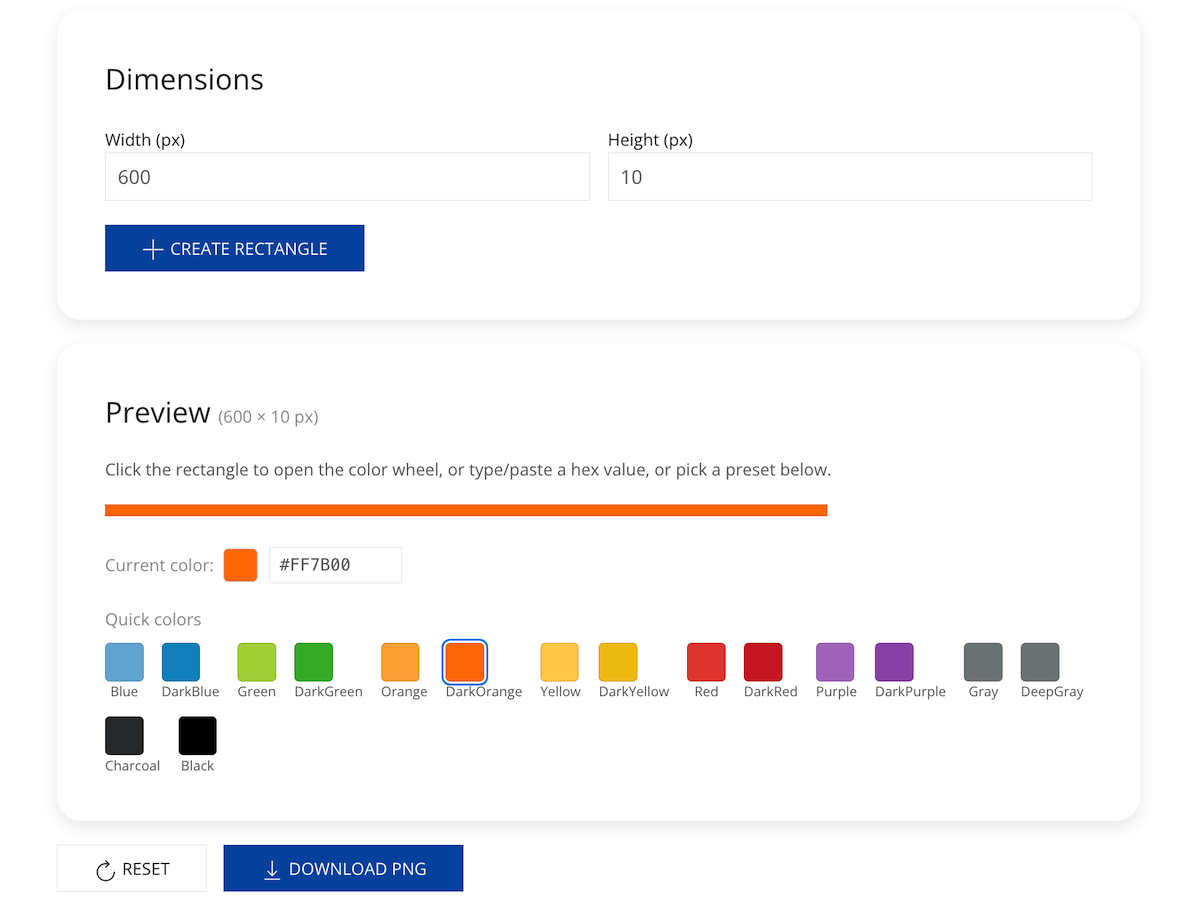Select the DarkOrange swatch
1200x911 pixels.
point(464,662)
